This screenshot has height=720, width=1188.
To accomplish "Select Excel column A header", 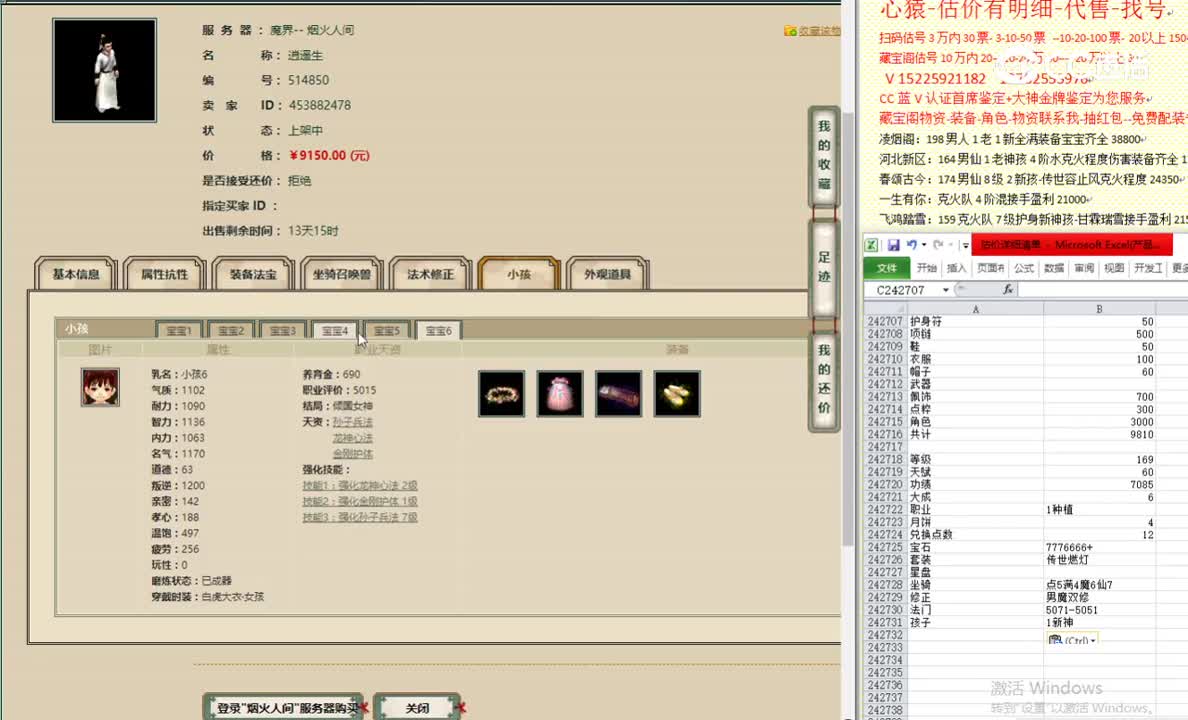I will (975, 308).
